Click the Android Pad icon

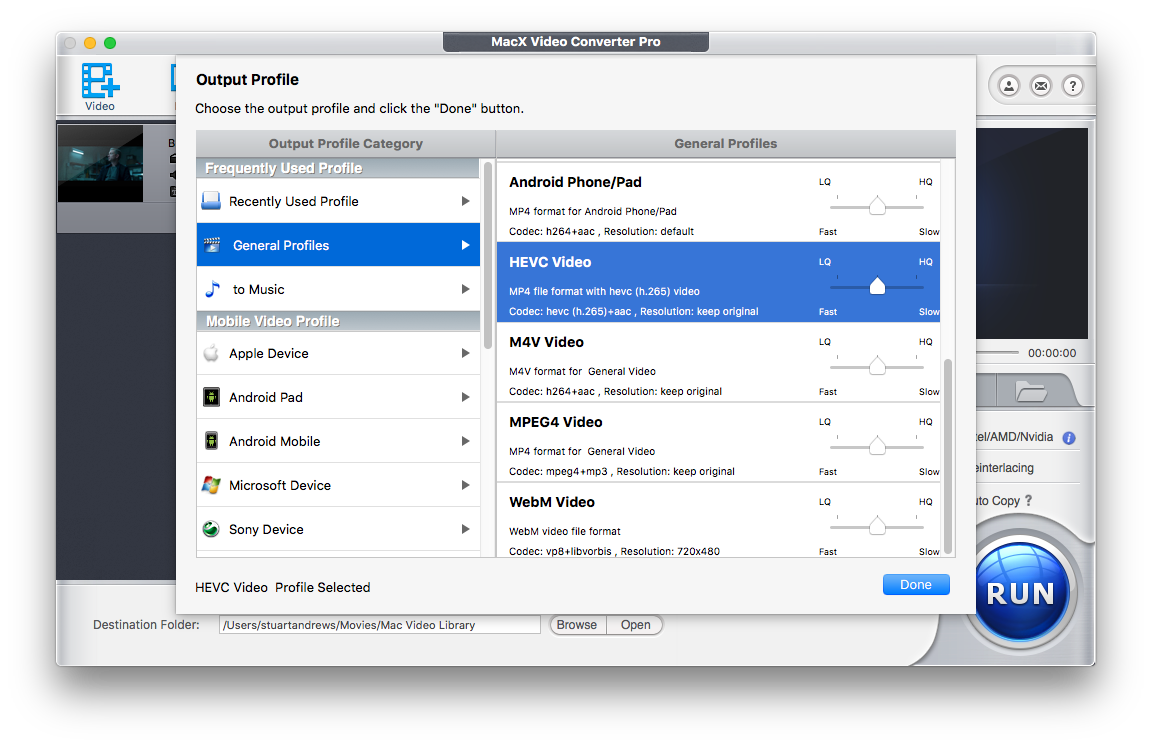click(x=211, y=397)
